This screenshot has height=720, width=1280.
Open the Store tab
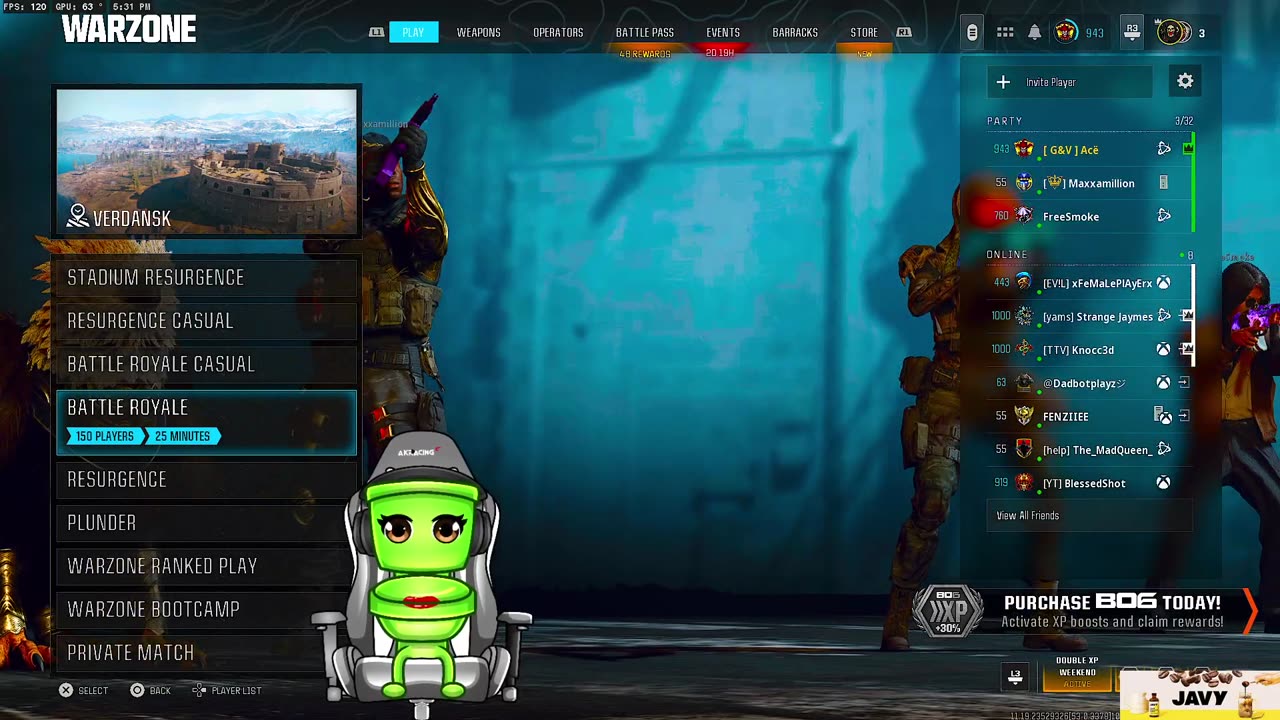pyautogui.click(x=864, y=32)
